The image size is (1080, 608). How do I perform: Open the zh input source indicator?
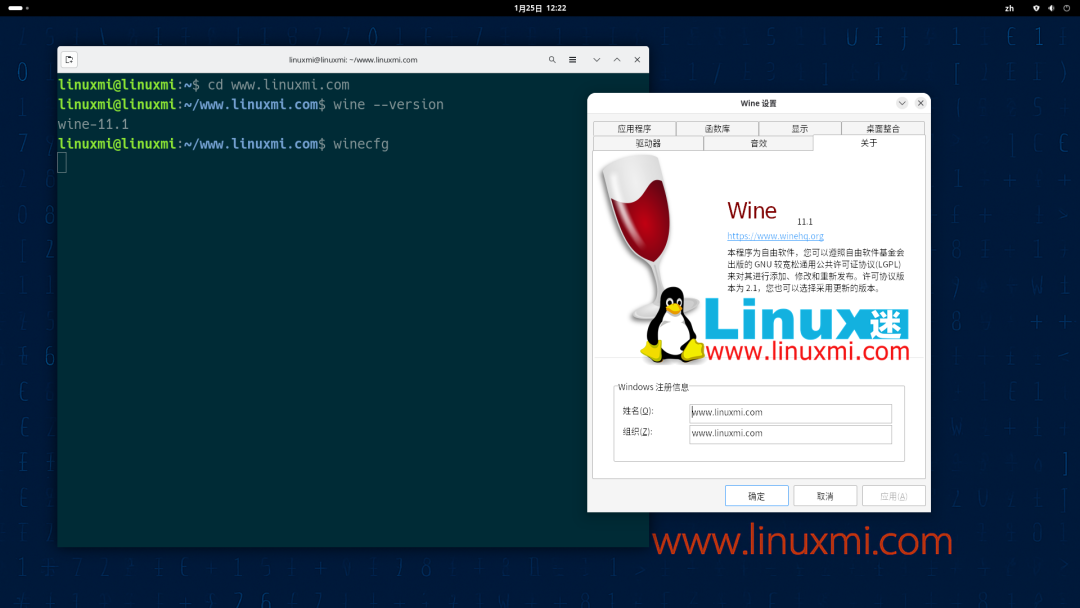(x=1009, y=8)
